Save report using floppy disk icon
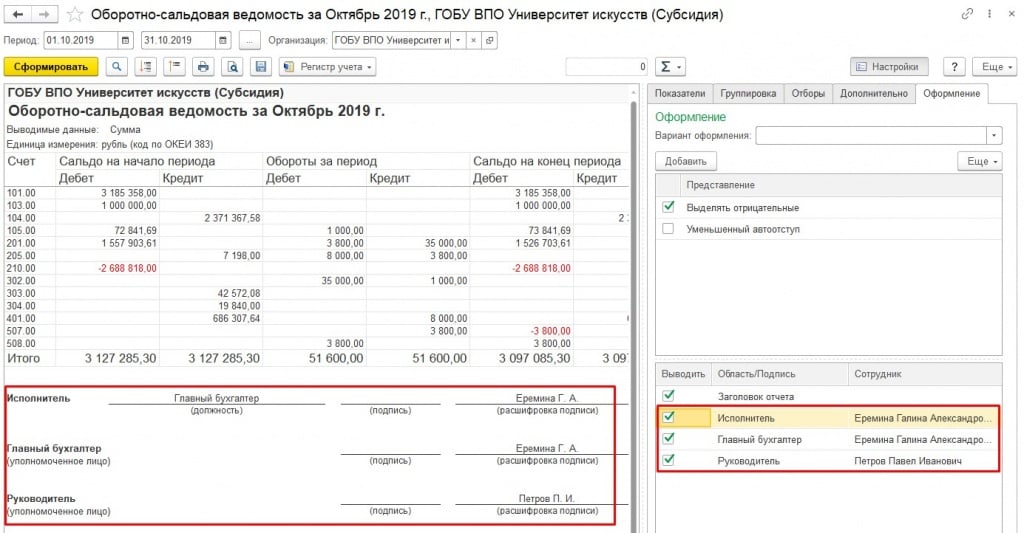Image resolution: width=1024 pixels, height=533 pixels. [261, 67]
